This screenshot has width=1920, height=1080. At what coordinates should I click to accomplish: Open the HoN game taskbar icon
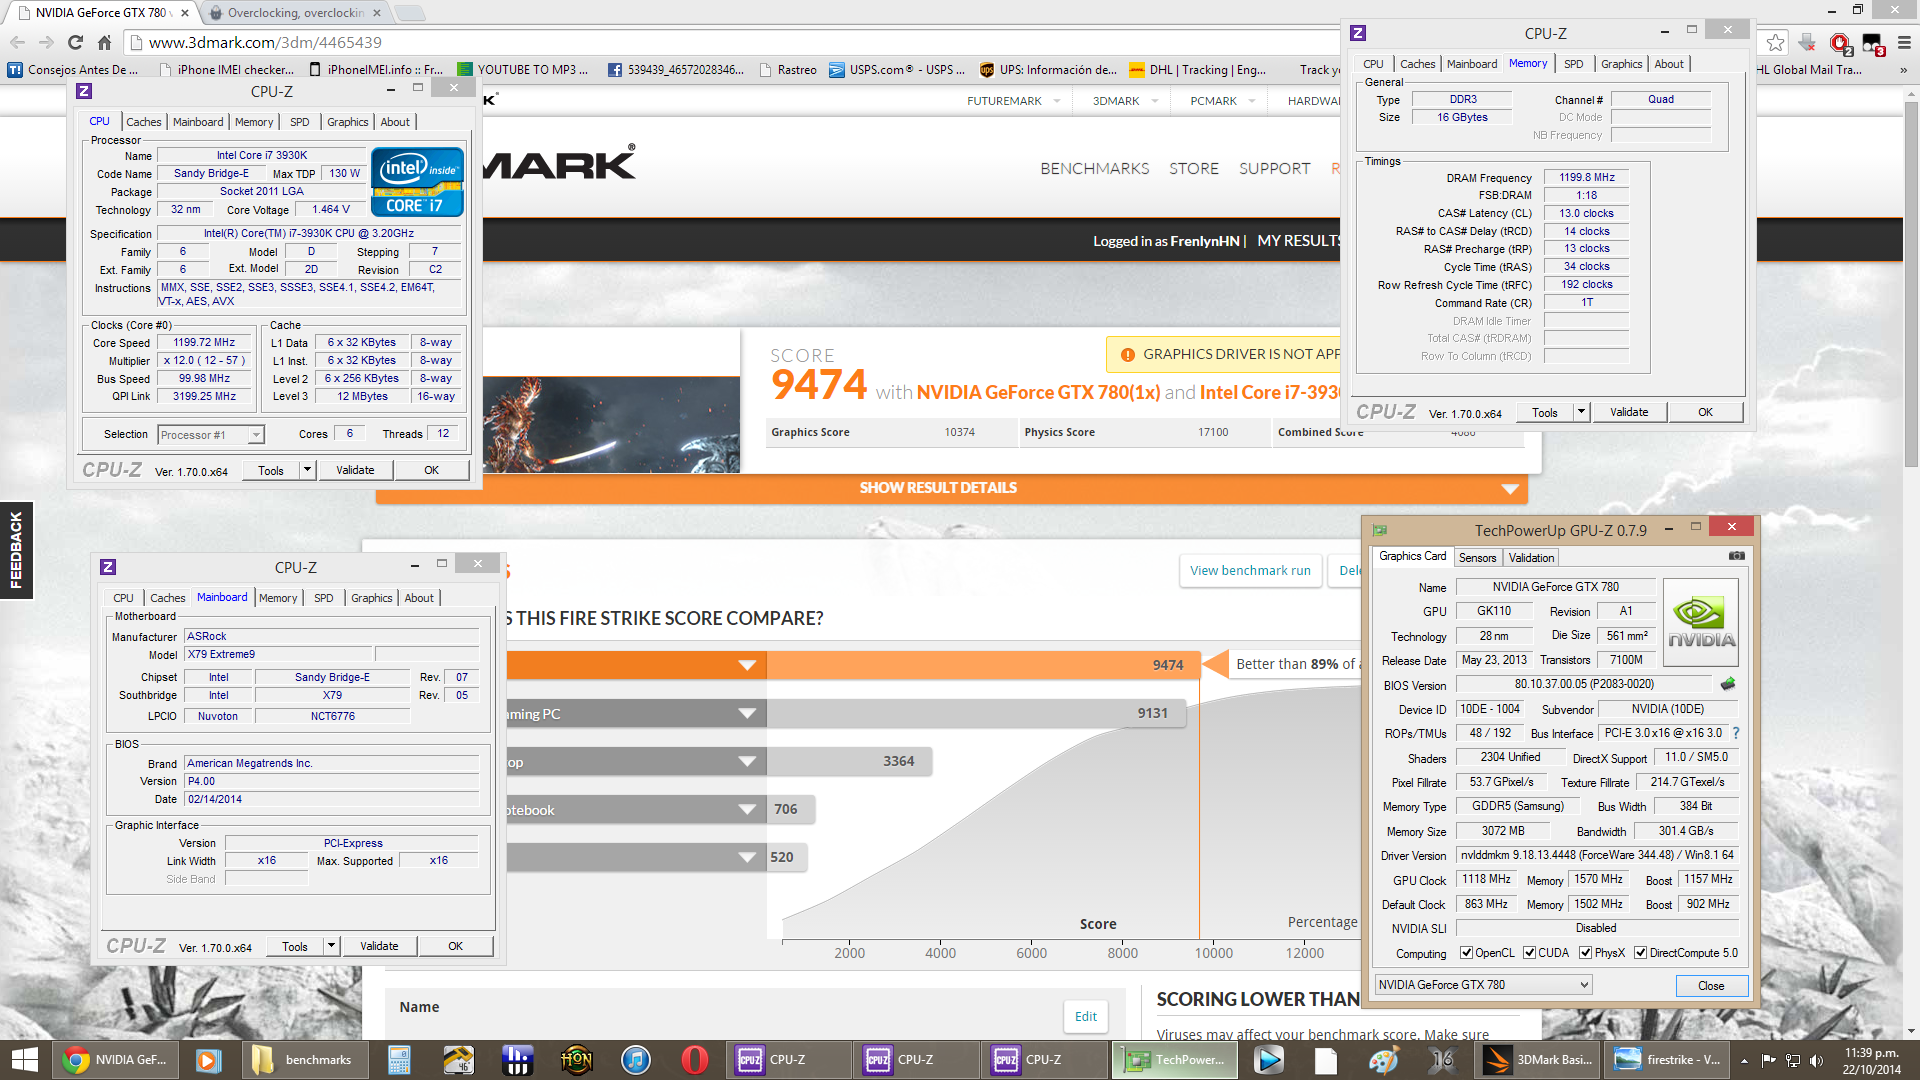click(576, 1060)
